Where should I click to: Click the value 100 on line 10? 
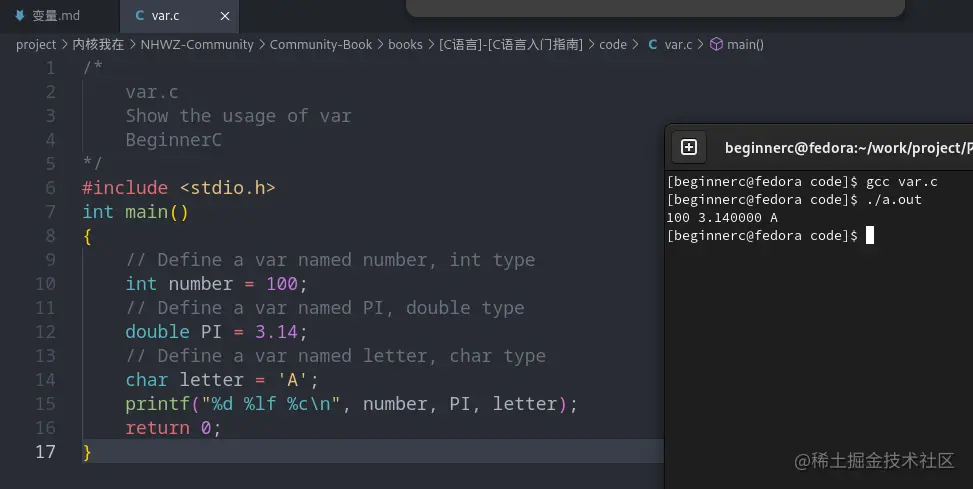[x=282, y=284]
